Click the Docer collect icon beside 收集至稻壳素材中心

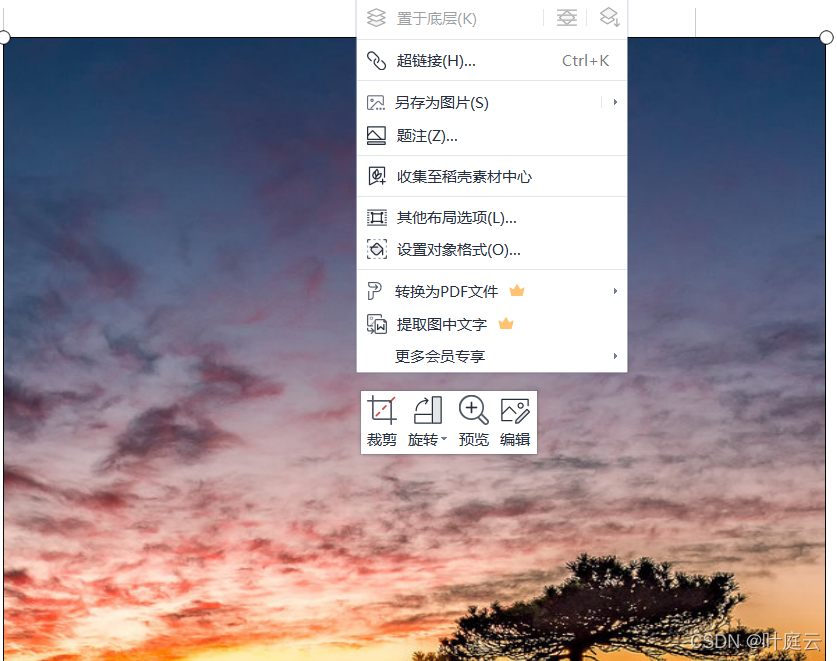click(376, 175)
